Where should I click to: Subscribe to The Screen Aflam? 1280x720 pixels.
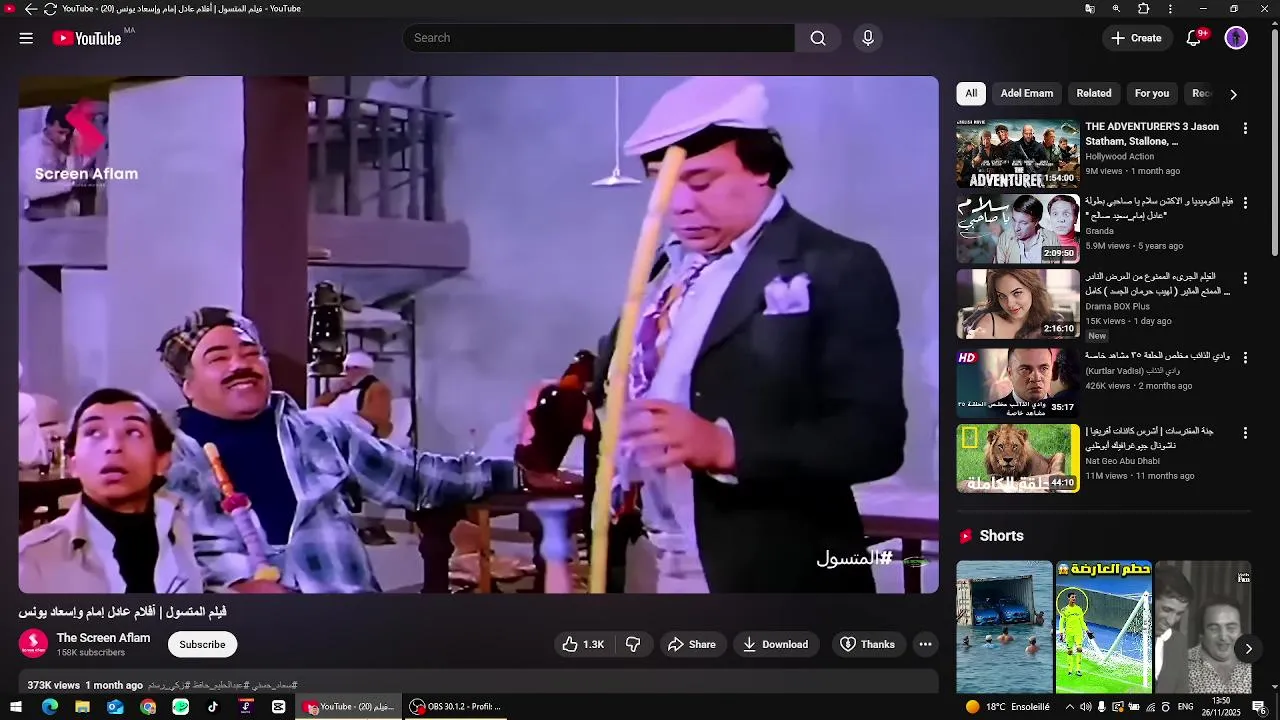[202, 645]
